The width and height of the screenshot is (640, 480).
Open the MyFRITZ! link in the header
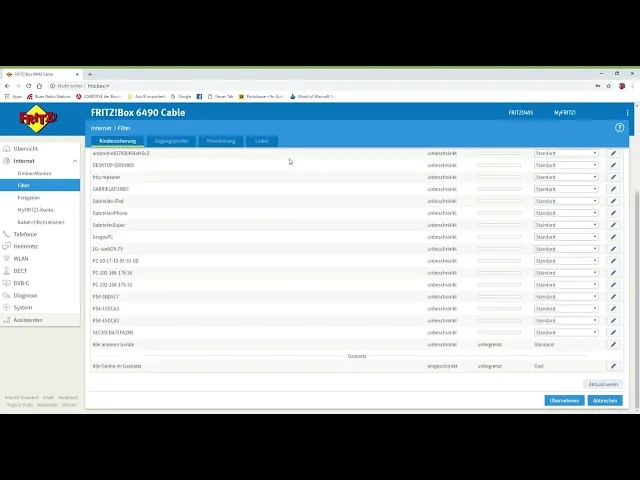coord(564,113)
